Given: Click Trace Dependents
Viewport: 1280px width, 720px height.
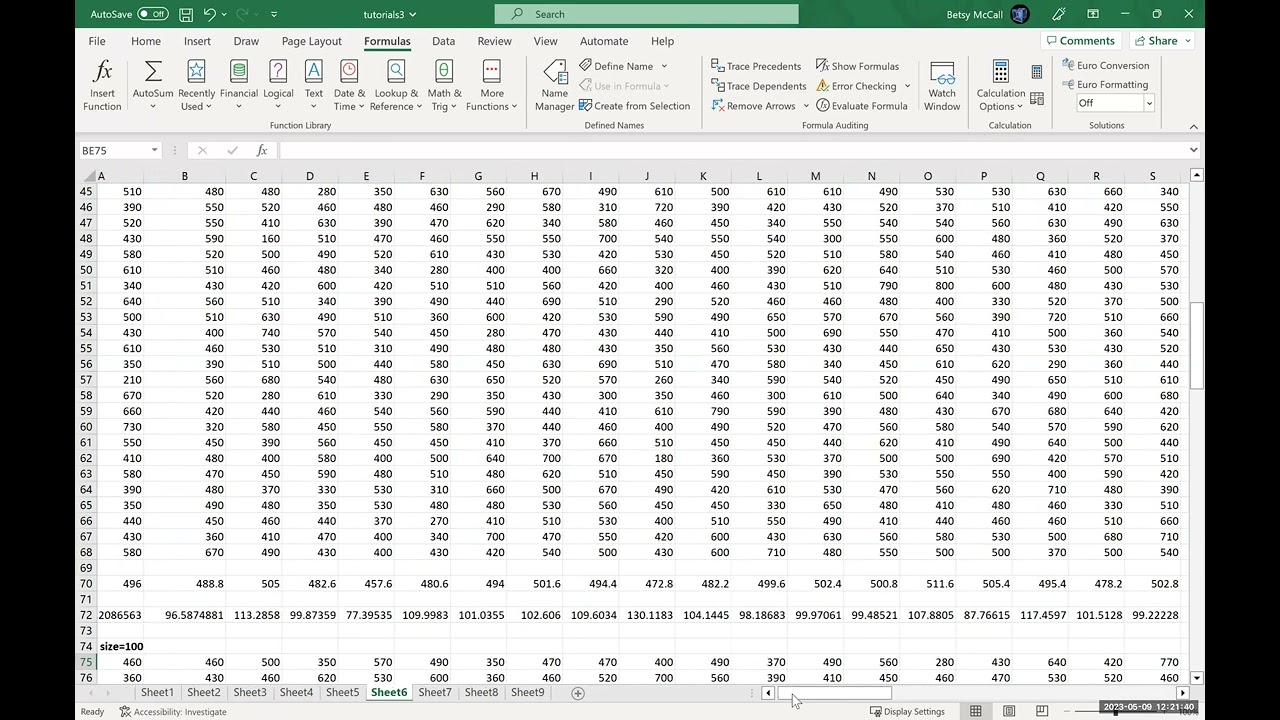Looking at the screenshot, I should [758, 86].
